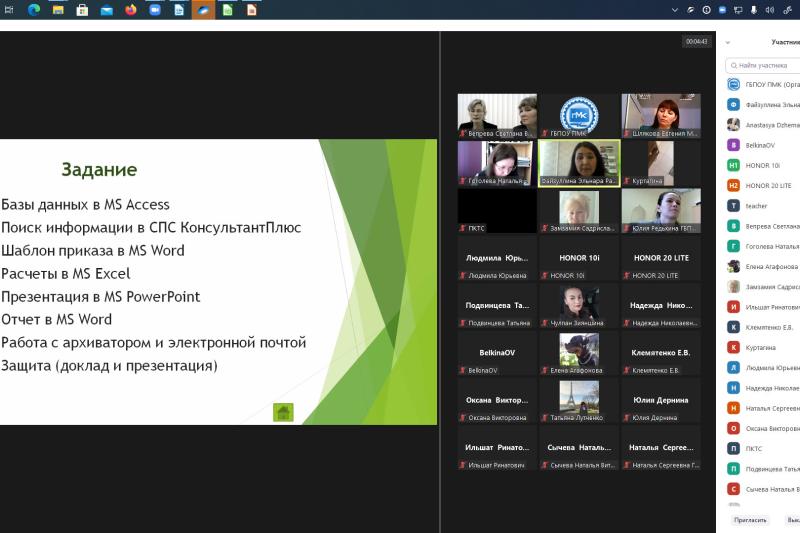
Task: Click Вепрева Светлана name in participants list
Action: (x=772, y=226)
